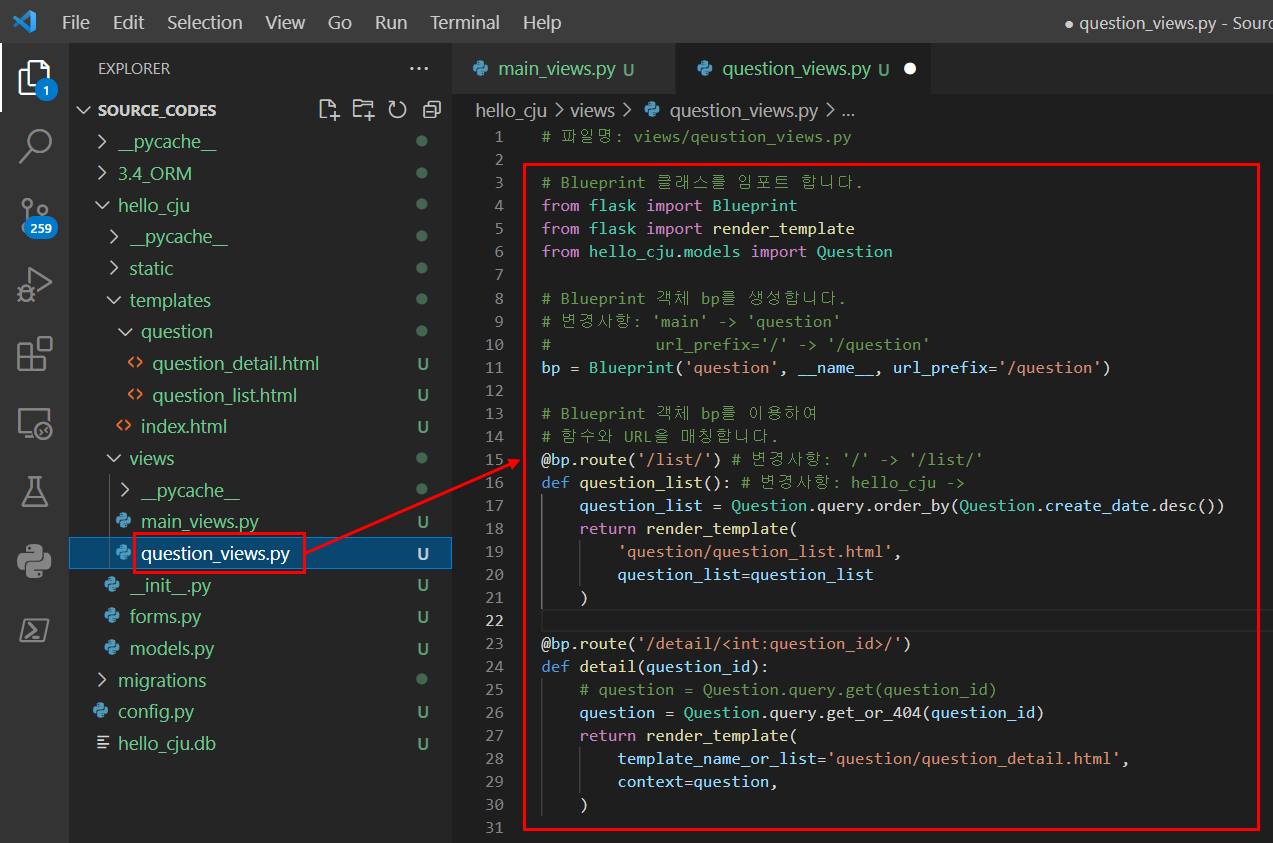Image resolution: width=1273 pixels, height=843 pixels.
Task: Expand the migrations folder
Action: (x=102, y=680)
